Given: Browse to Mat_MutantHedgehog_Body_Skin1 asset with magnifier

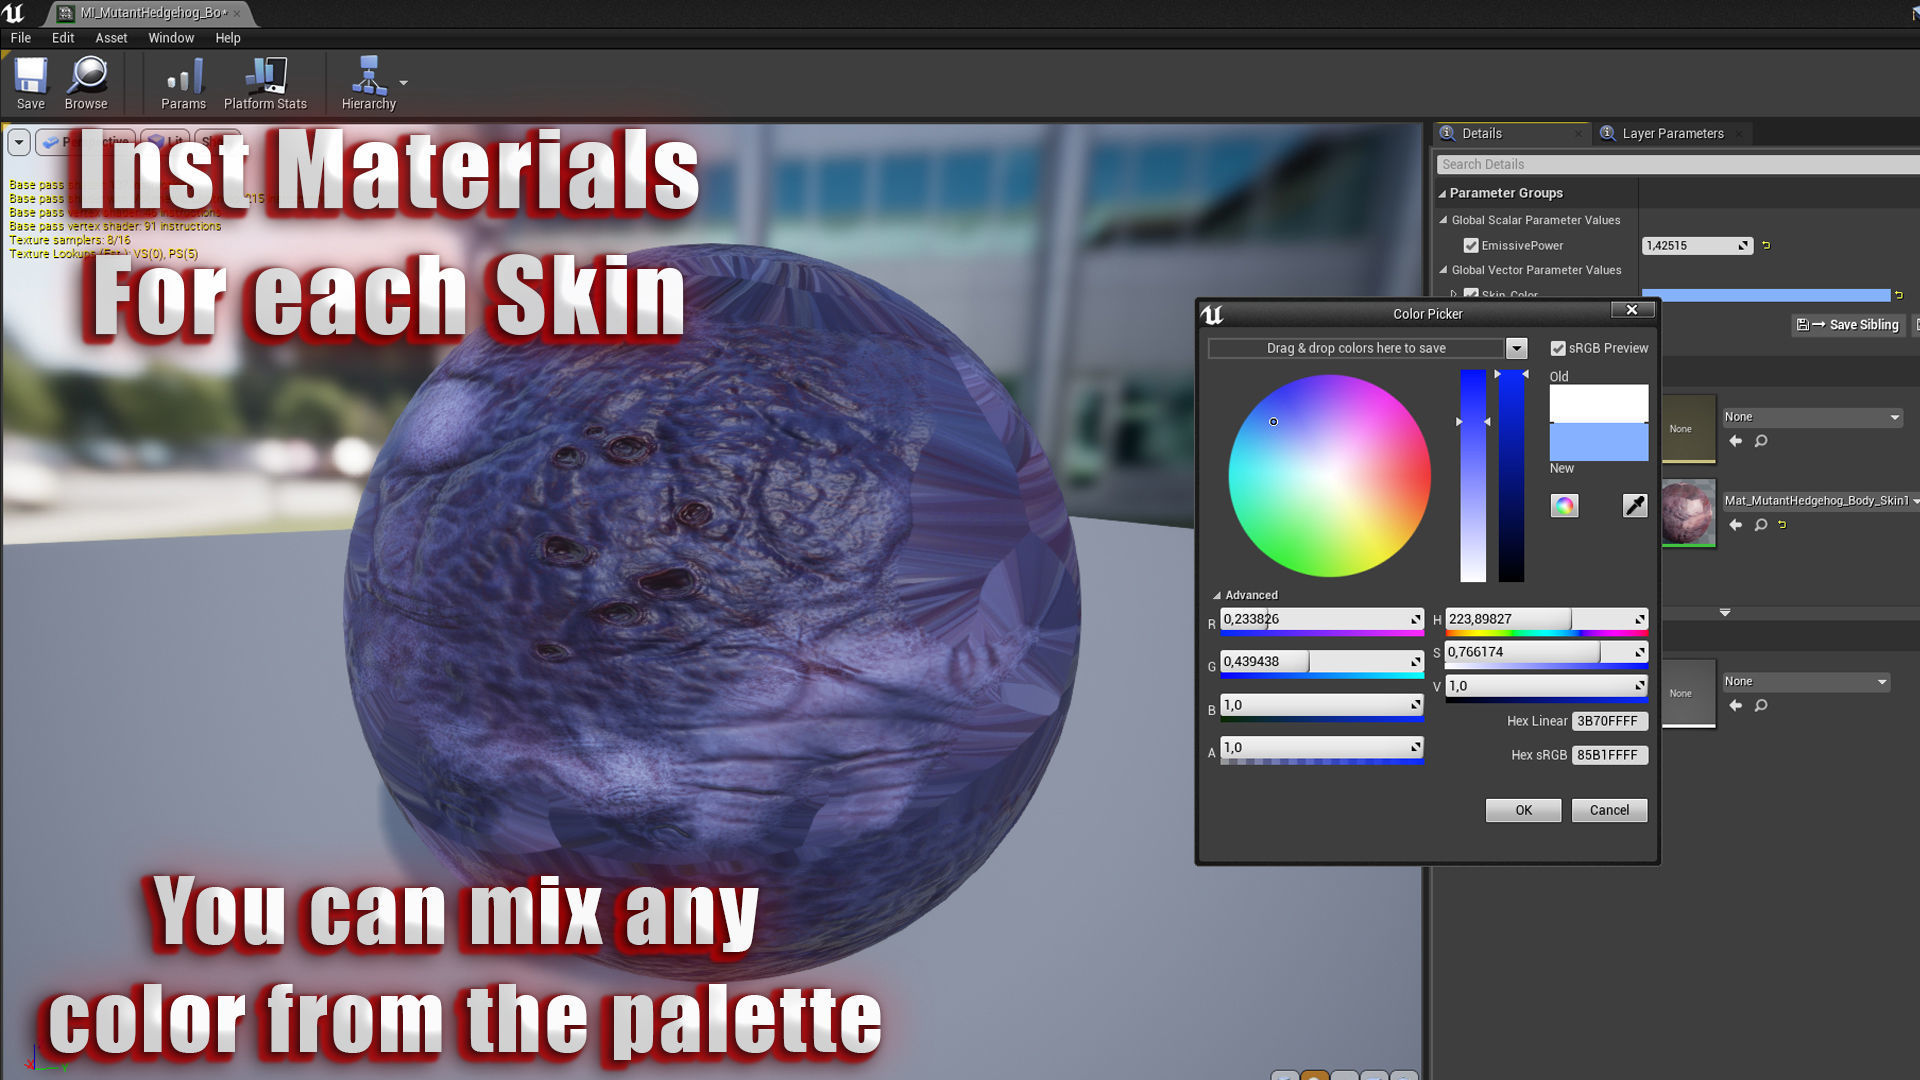Looking at the screenshot, I should click(x=1761, y=524).
